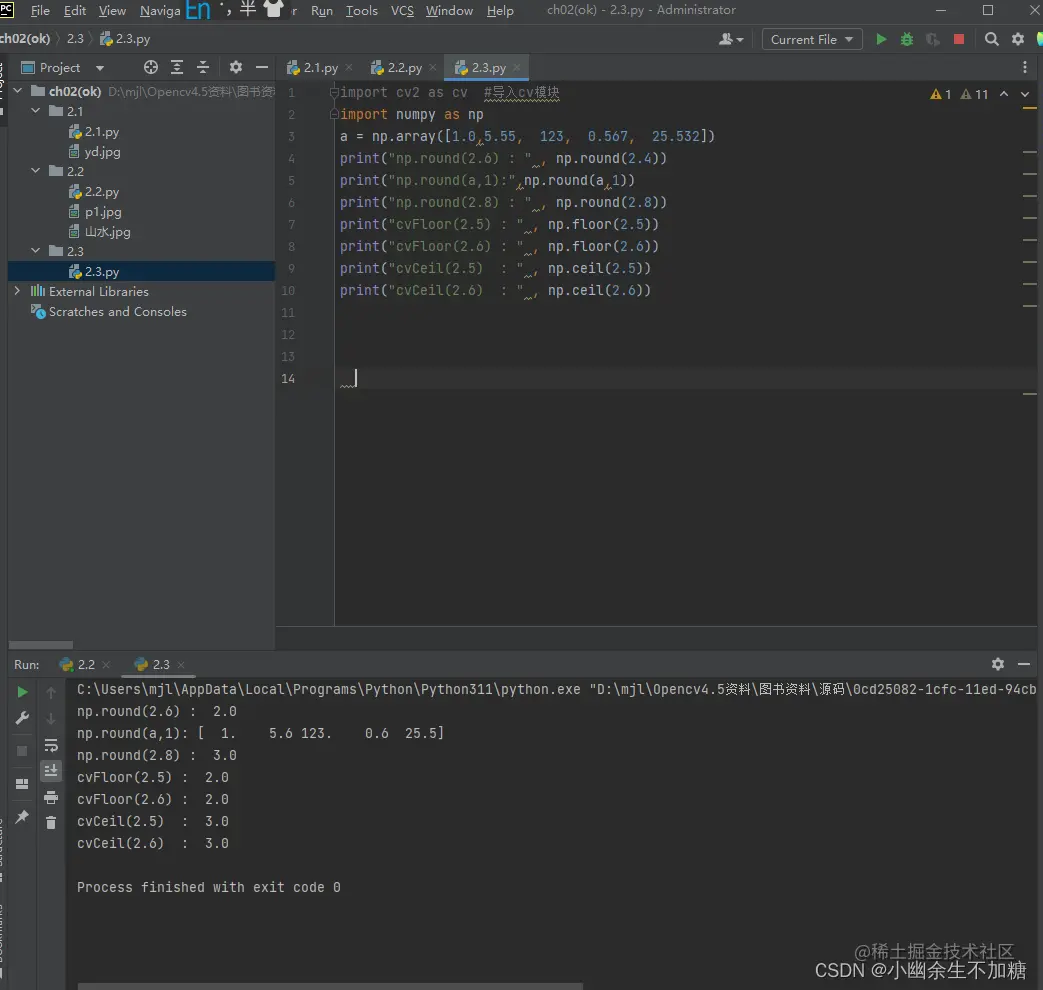Open the Help menu
This screenshot has height=990, width=1043.
point(500,11)
